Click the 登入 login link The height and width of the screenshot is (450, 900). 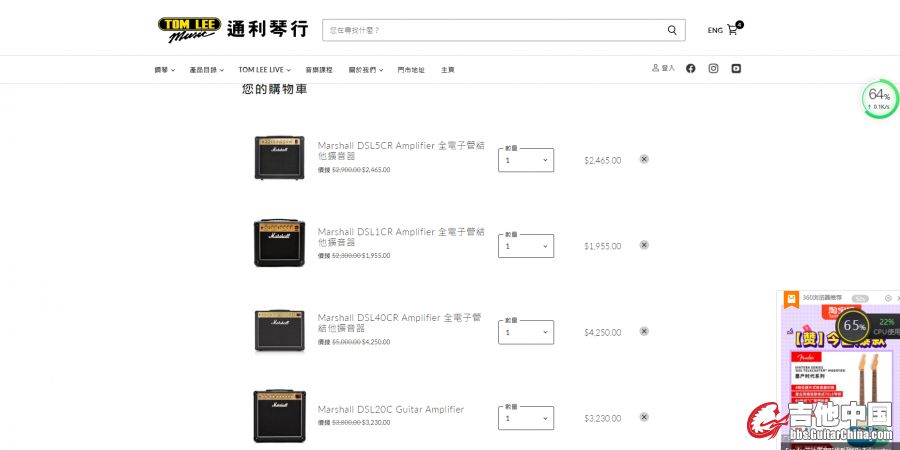click(x=664, y=68)
